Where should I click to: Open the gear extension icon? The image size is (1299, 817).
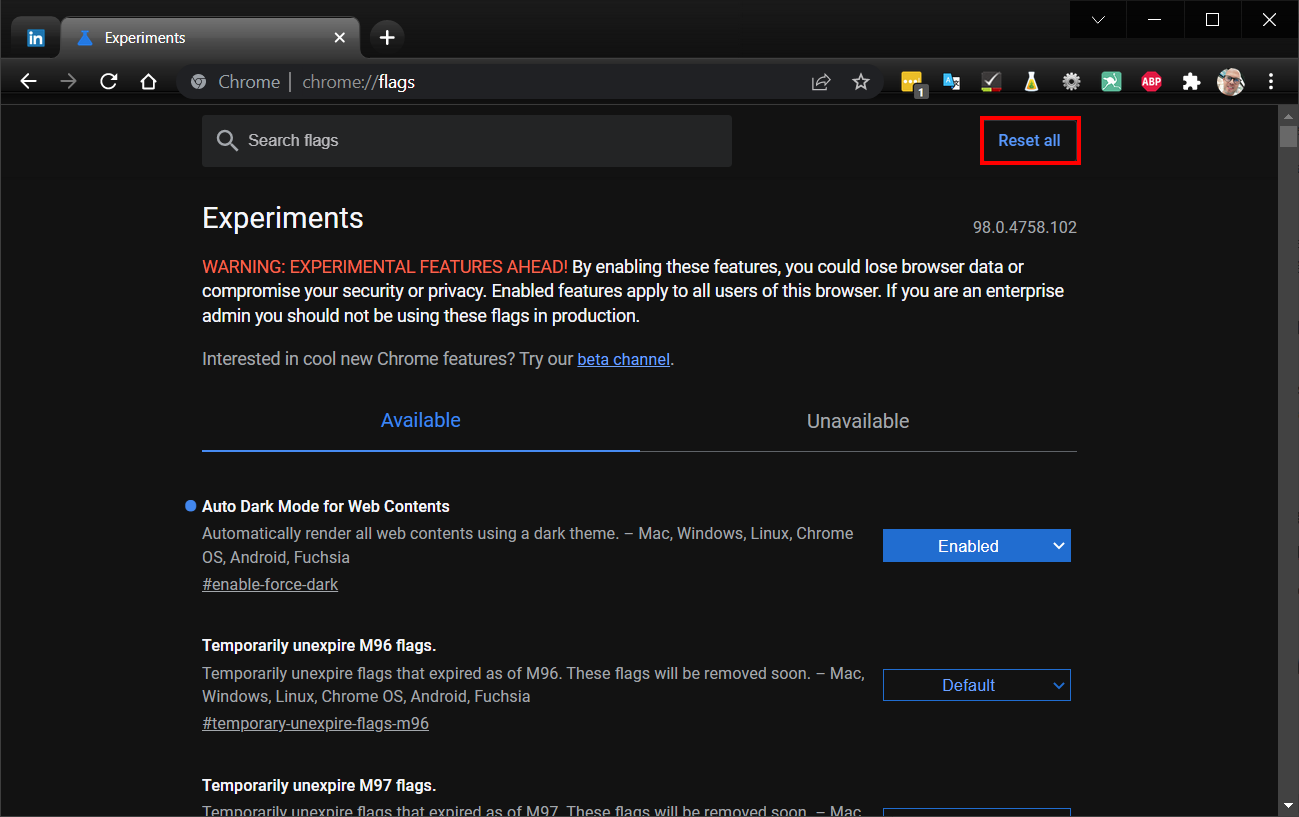1071,82
